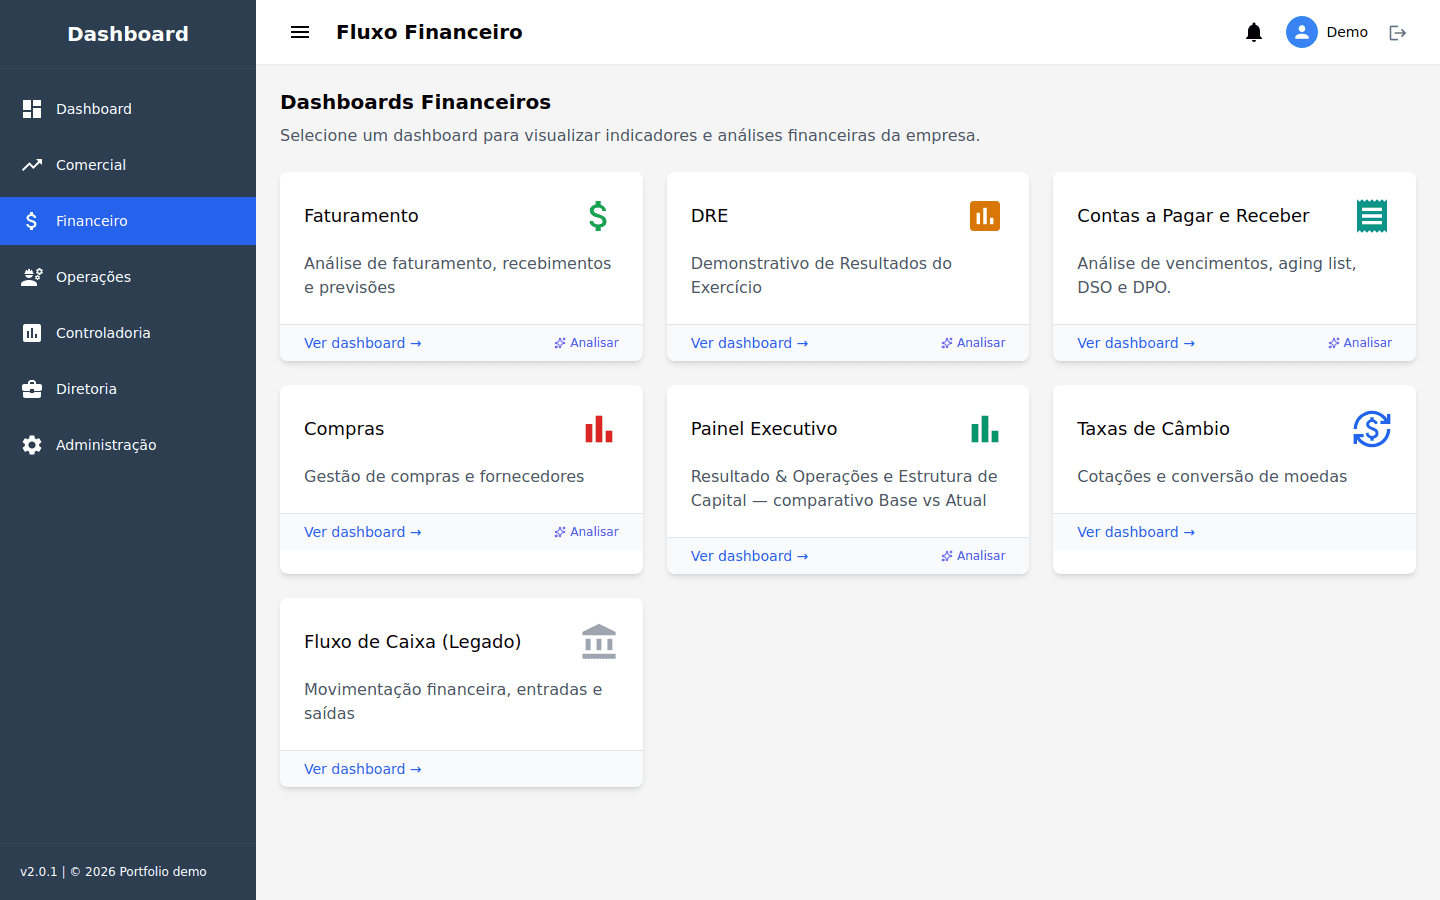Screen dimensions: 1440x900
Task: Click the Administração gear icon
Action: tap(32, 445)
